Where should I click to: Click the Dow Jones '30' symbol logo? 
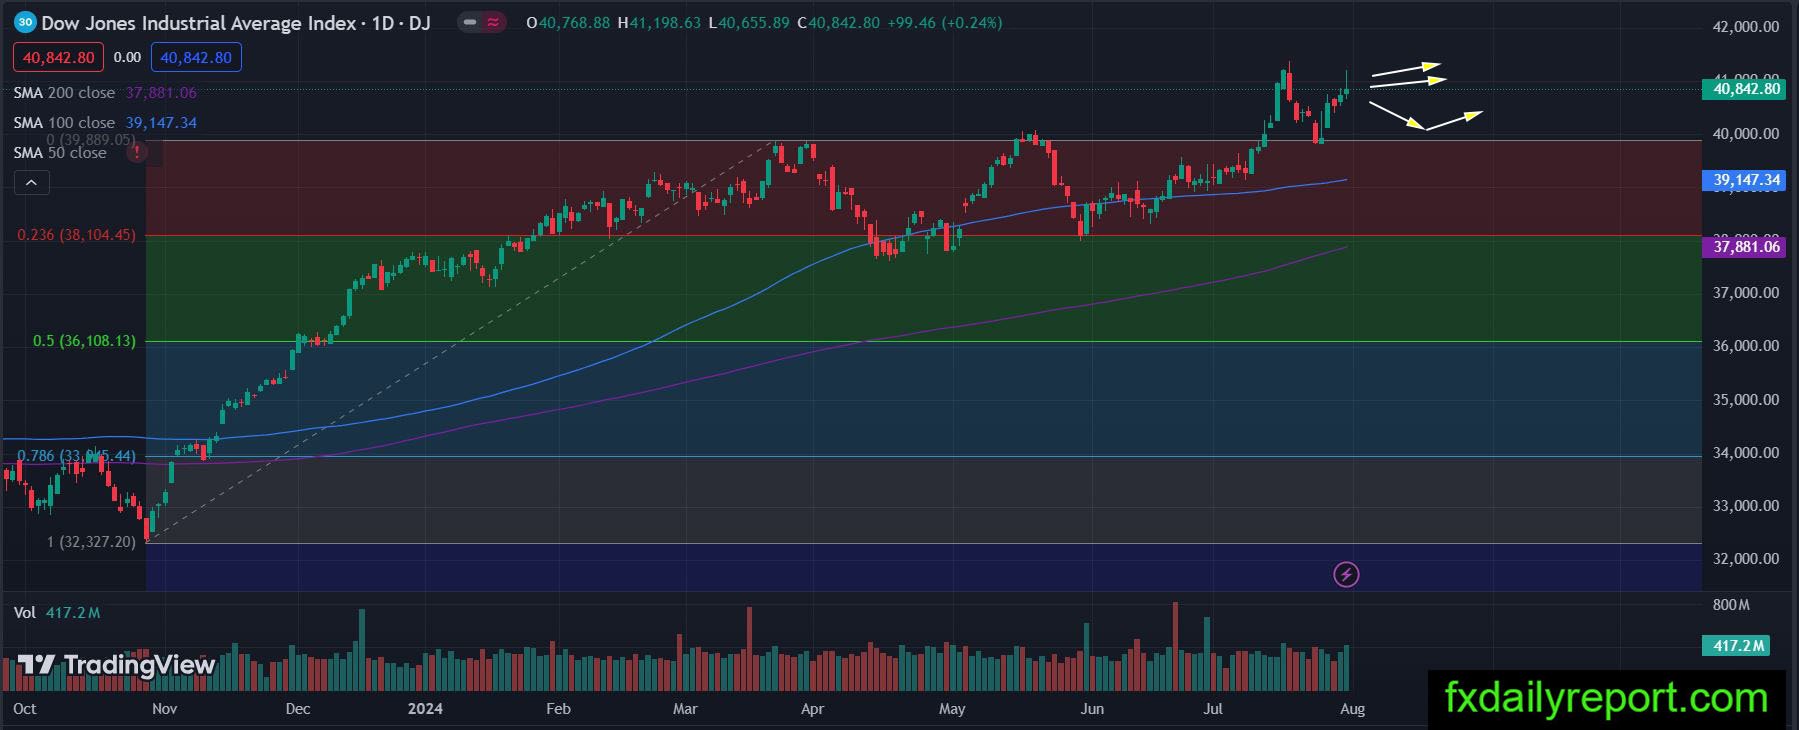tap(25, 22)
